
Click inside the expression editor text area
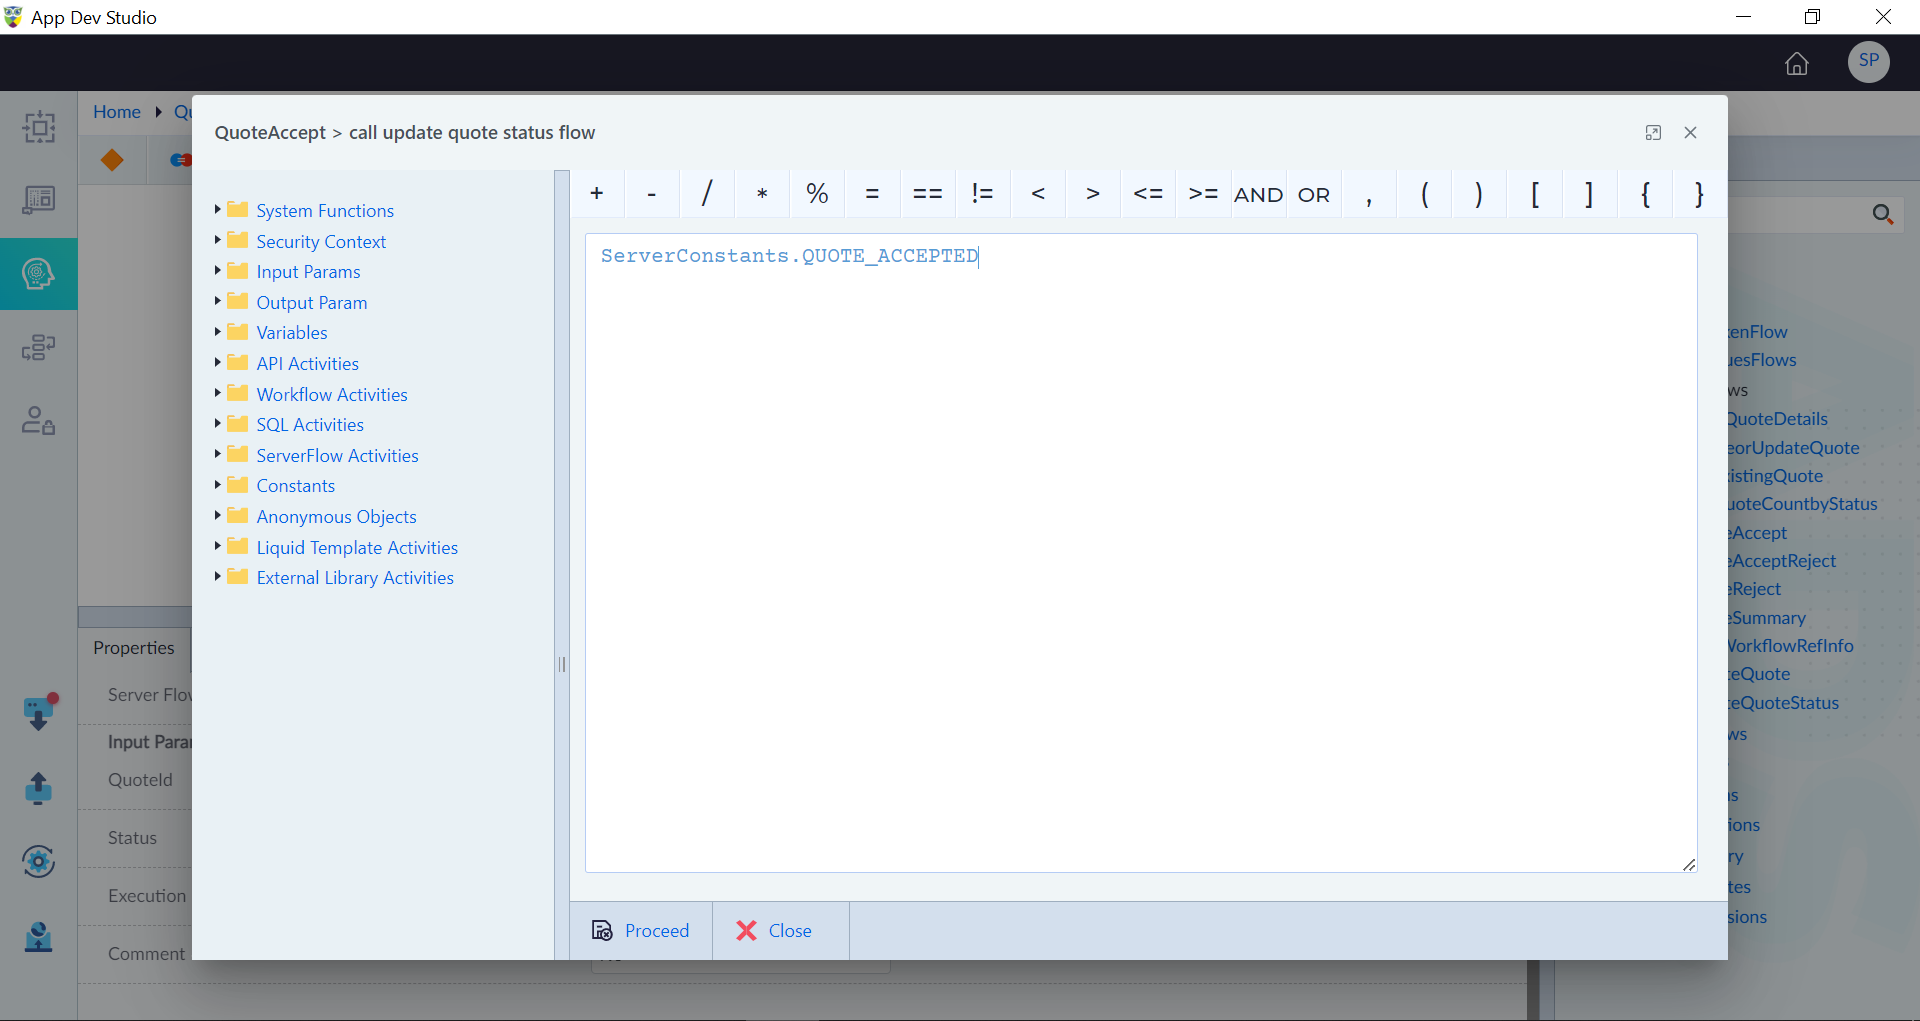pos(1141,552)
